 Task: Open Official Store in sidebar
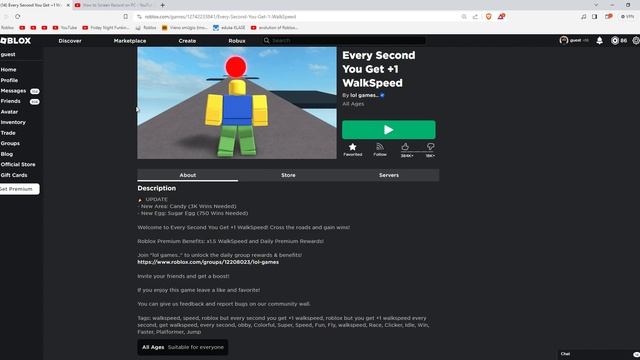18,164
